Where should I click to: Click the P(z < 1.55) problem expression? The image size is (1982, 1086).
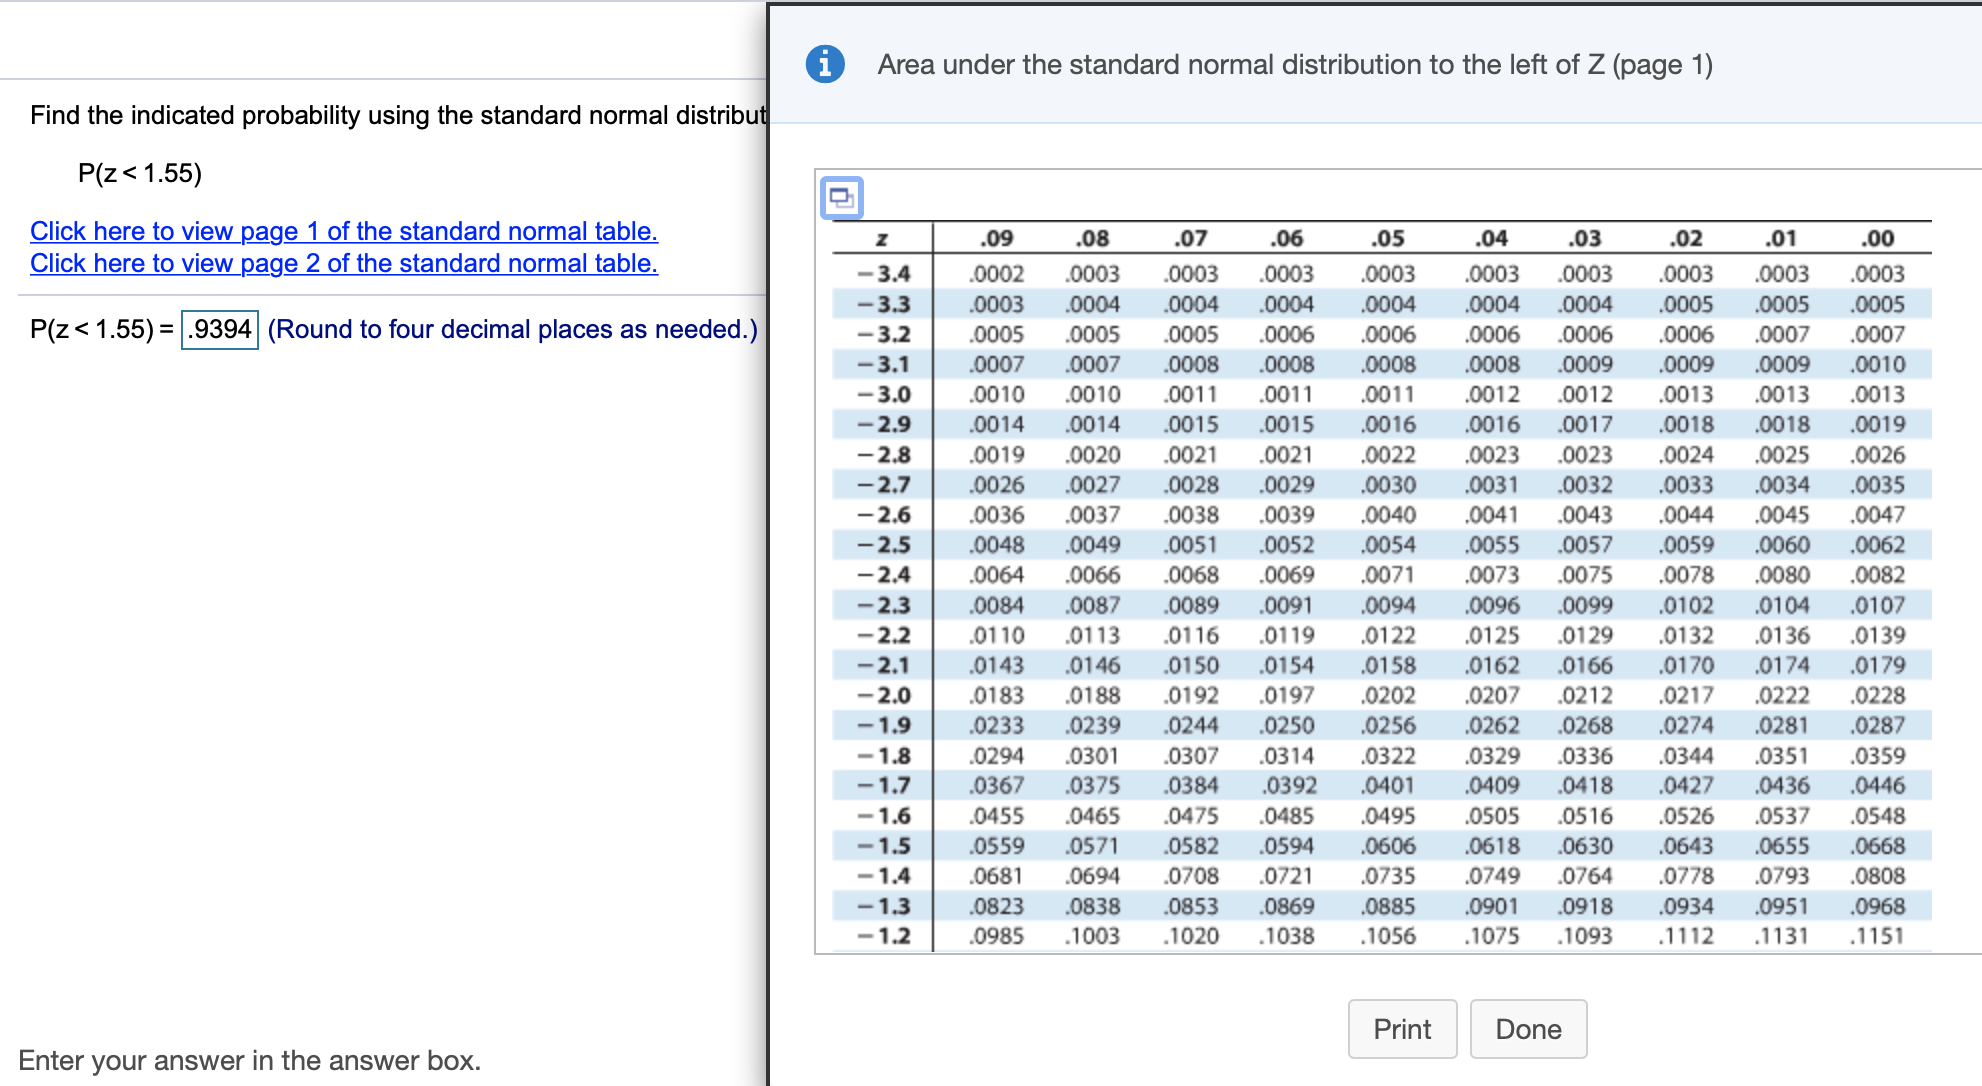140,173
